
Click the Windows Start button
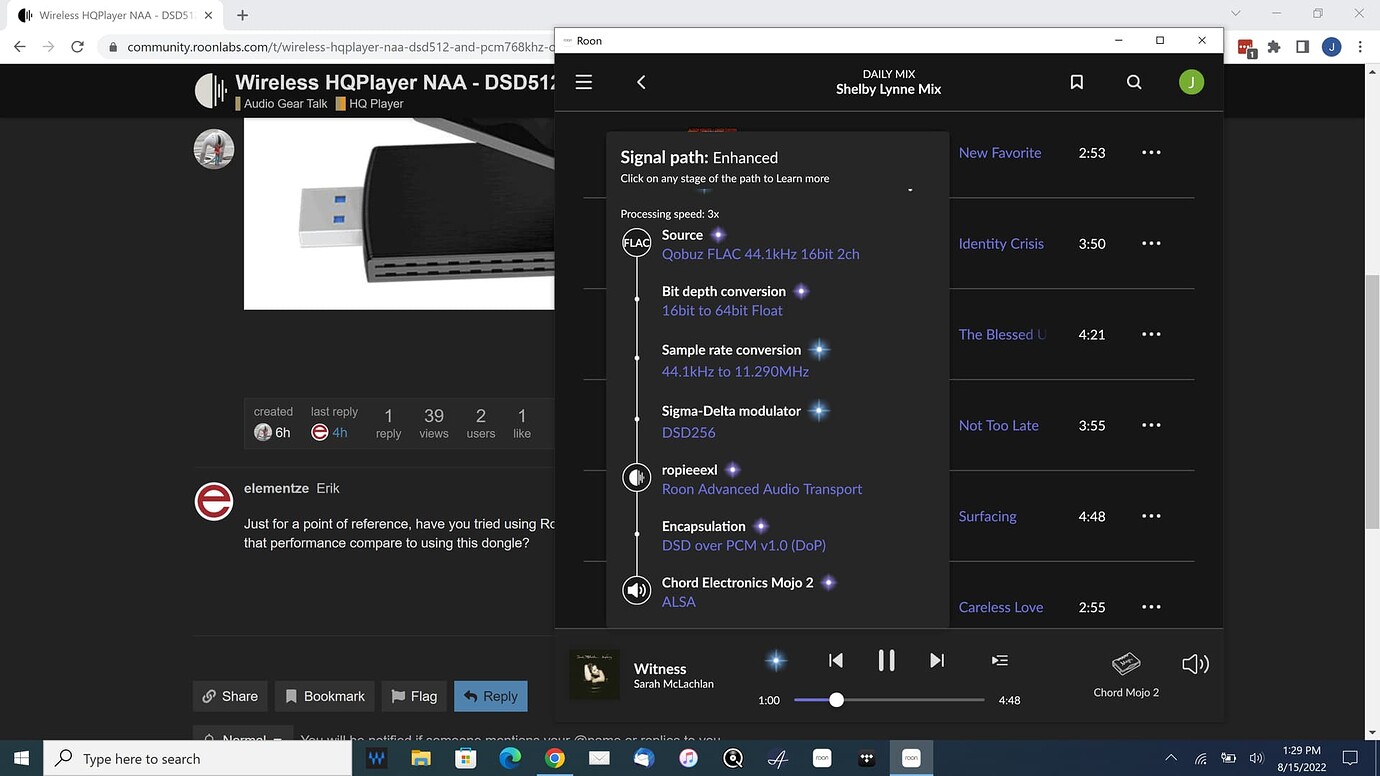coord(21,758)
